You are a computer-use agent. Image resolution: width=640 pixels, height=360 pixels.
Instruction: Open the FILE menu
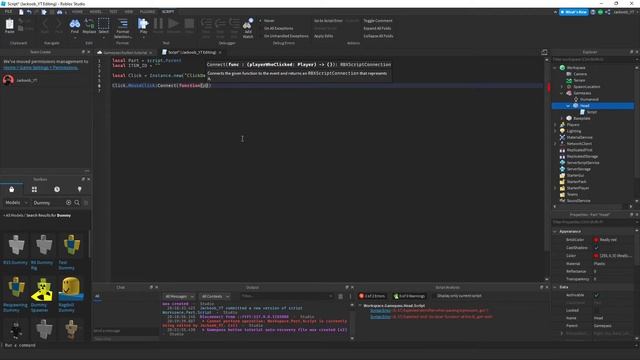(x=8, y=12)
